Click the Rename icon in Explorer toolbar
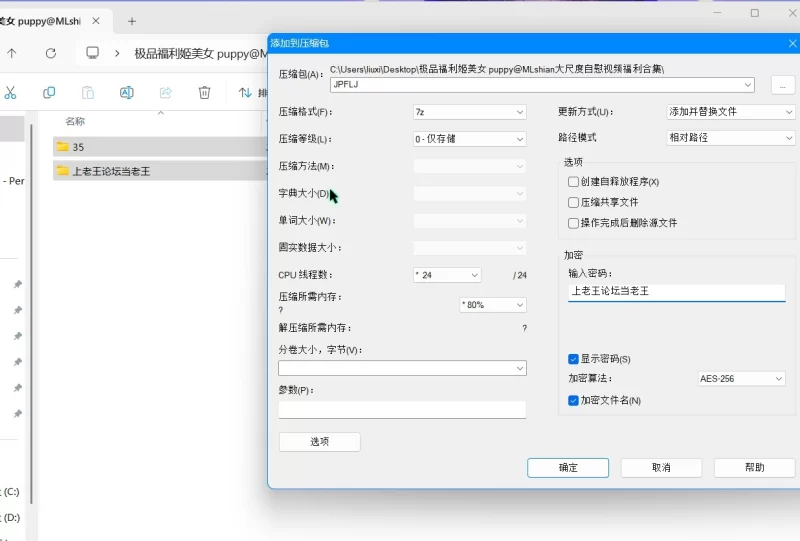800x541 pixels. tap(127, 92)
